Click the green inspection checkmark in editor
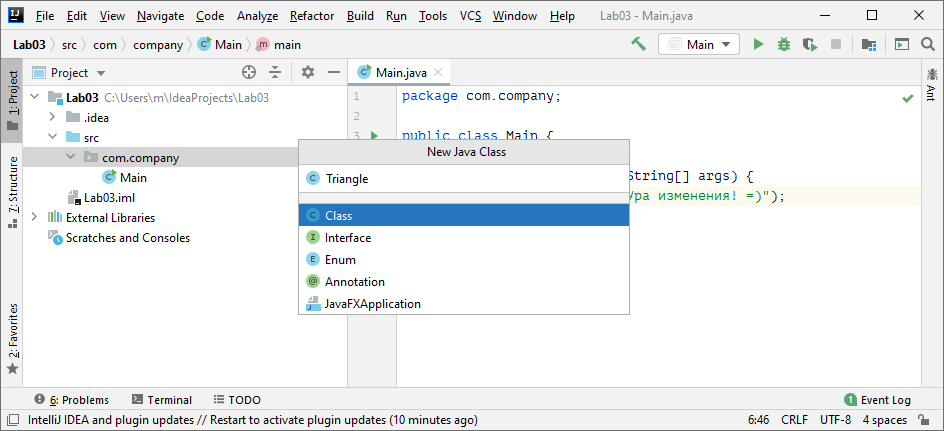 pyautogui.click(x=908, y=98)
